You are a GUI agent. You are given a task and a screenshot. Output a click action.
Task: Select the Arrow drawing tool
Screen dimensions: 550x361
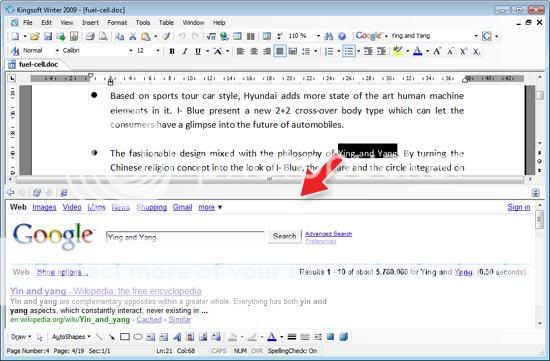[x=112, y=337]
